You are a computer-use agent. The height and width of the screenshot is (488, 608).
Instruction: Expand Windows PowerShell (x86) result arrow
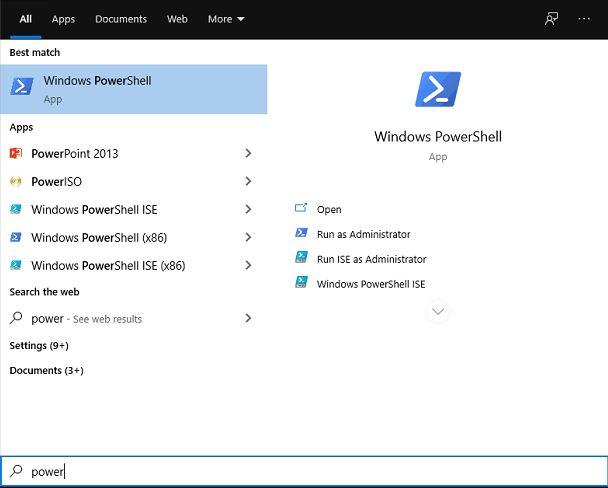coord(248,237)
